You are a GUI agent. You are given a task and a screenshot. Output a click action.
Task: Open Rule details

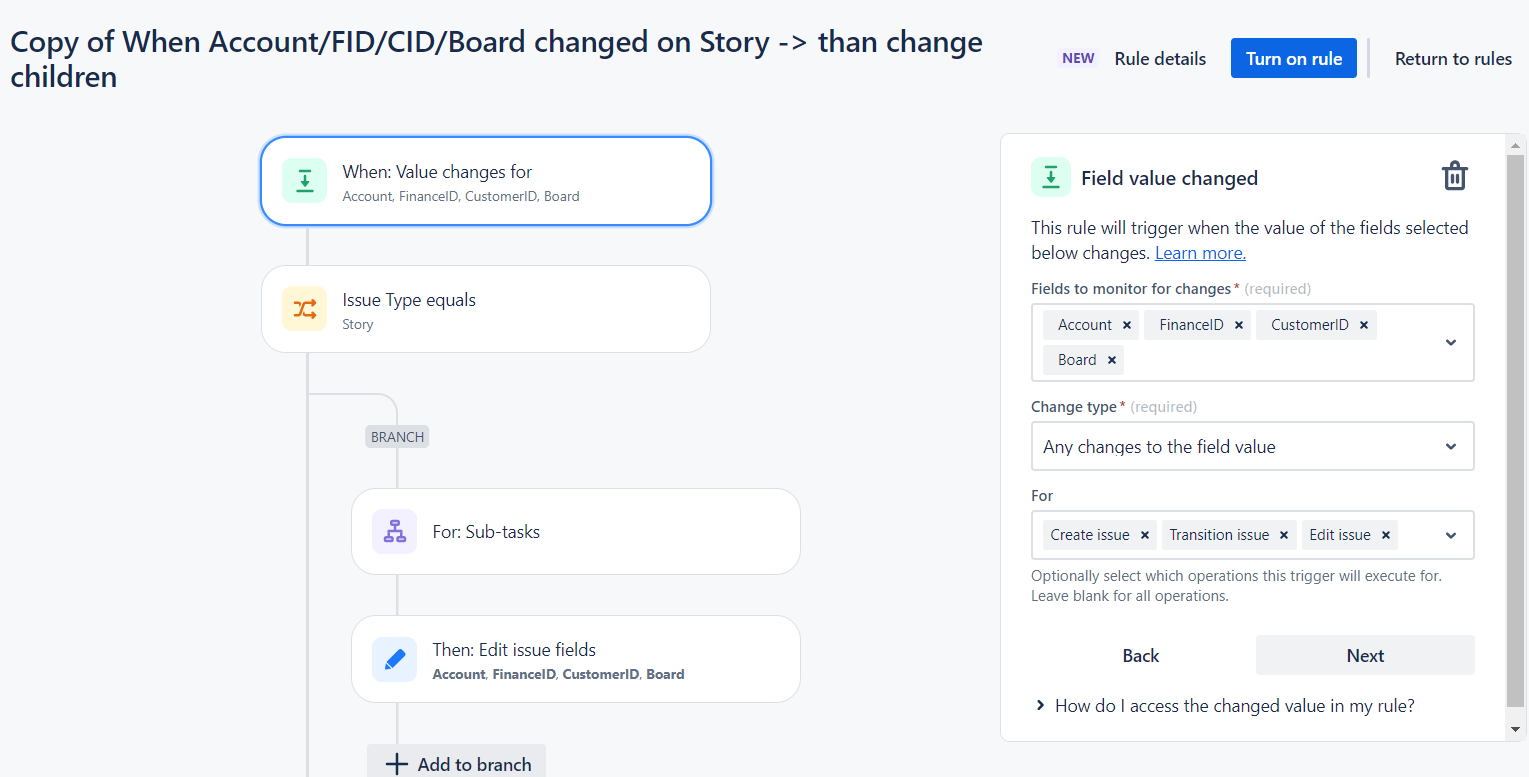click(x=1160, y=59)
